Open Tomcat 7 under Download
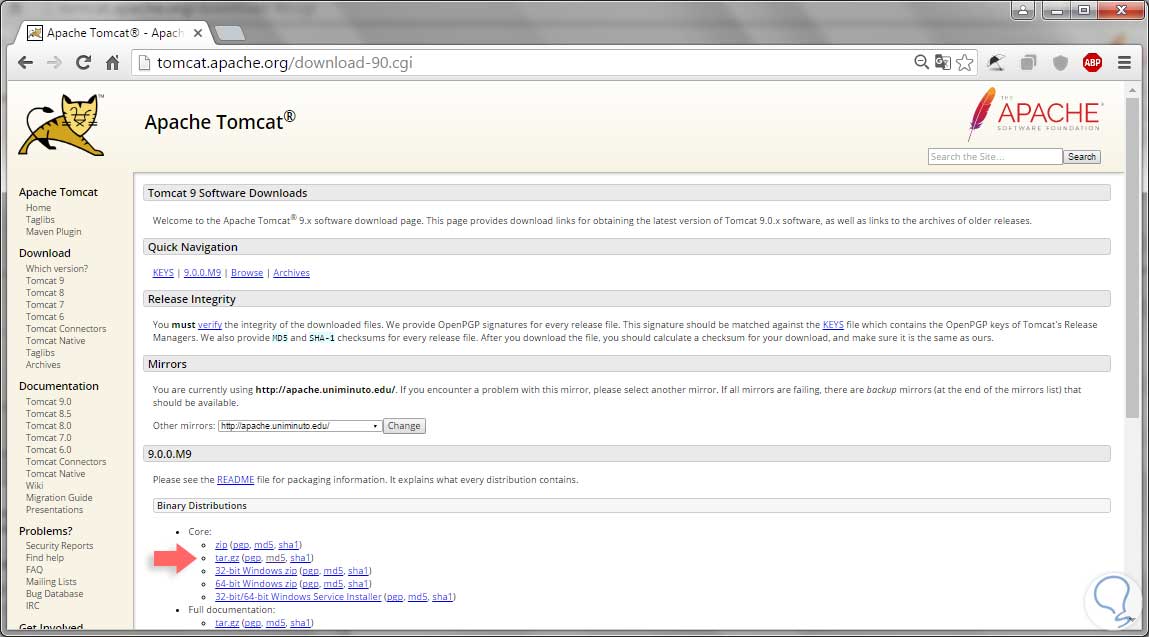1149x637 pixels. click(x=45, y=305)
